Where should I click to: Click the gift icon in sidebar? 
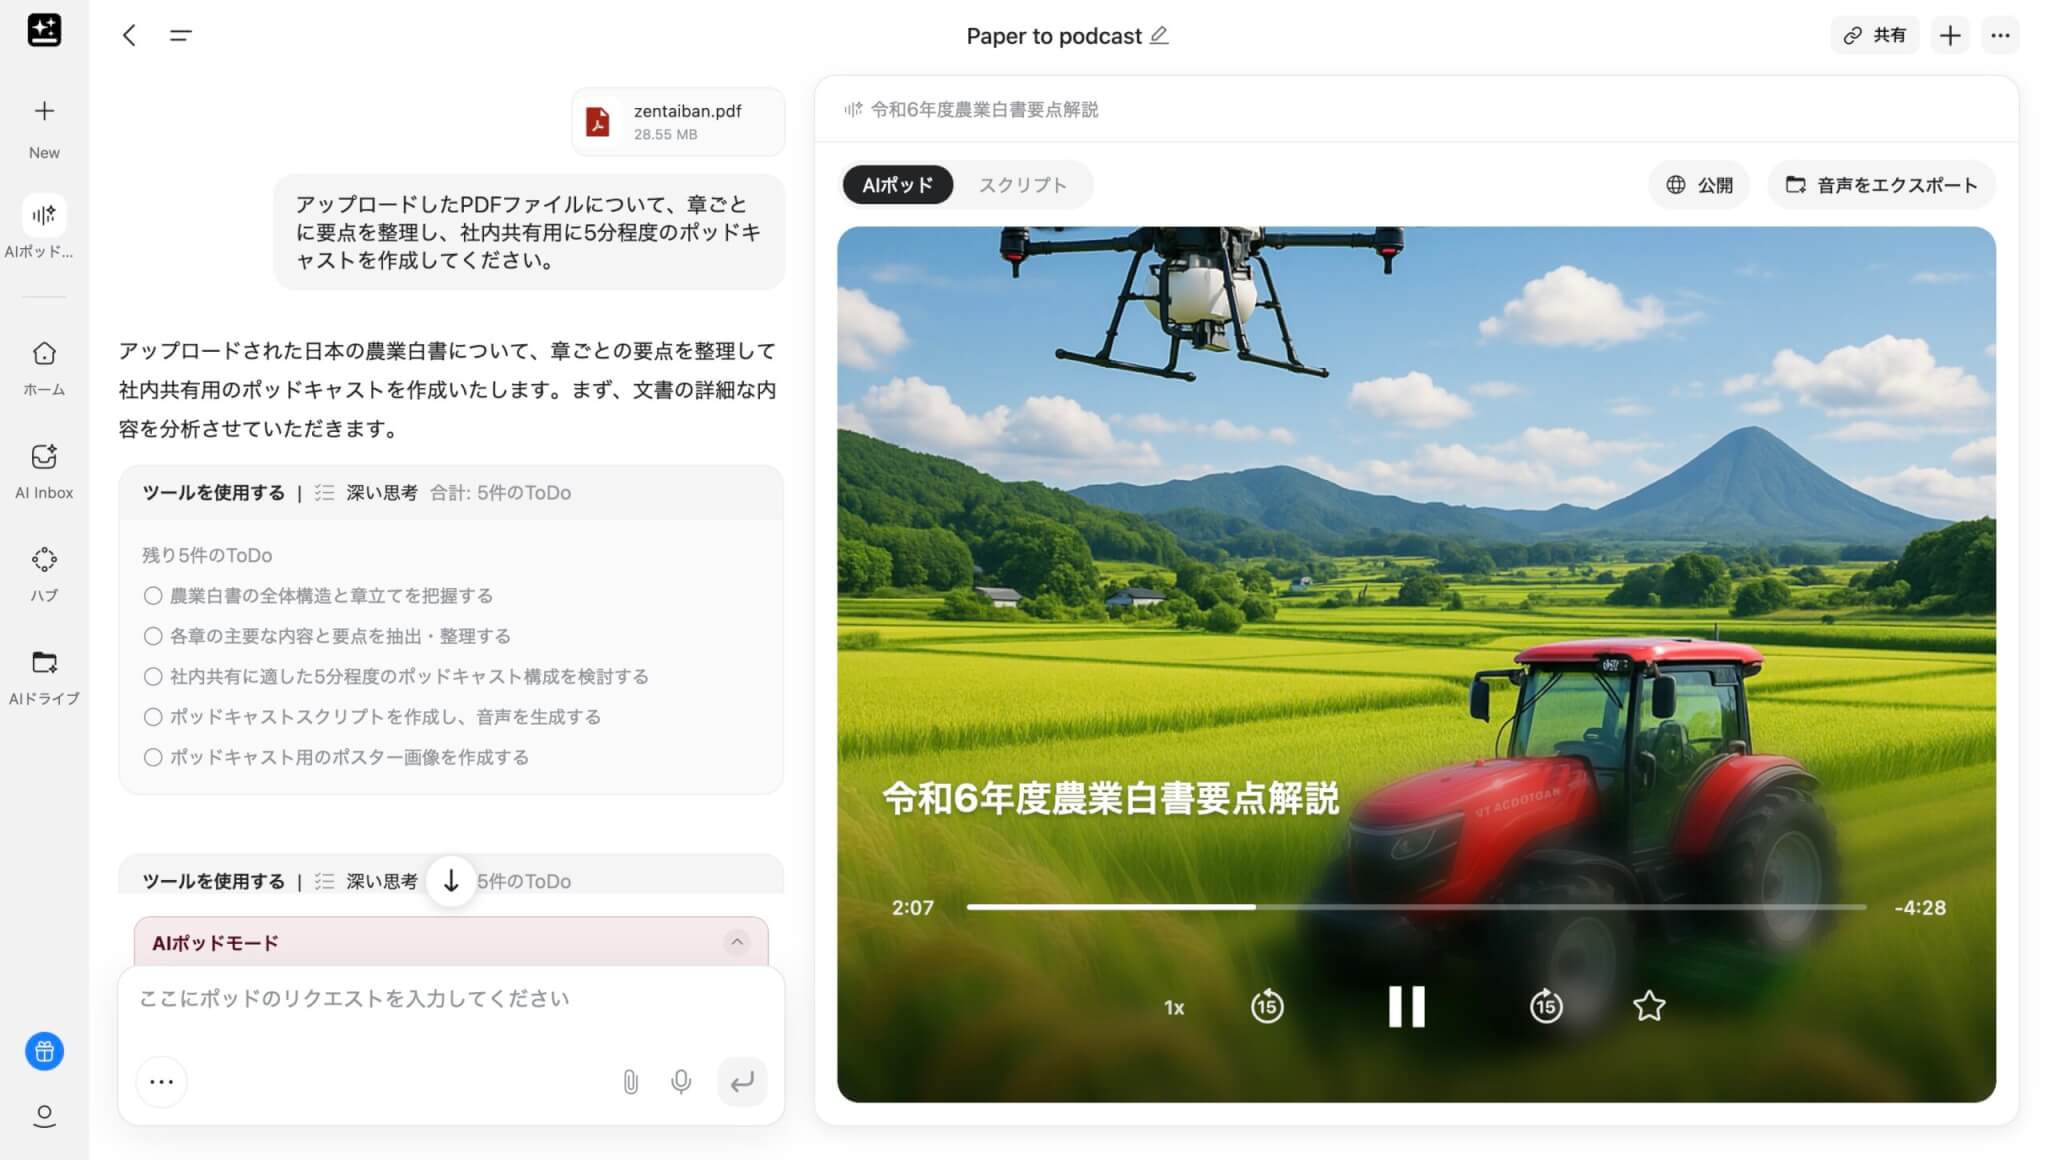[x=44, y=1051]
